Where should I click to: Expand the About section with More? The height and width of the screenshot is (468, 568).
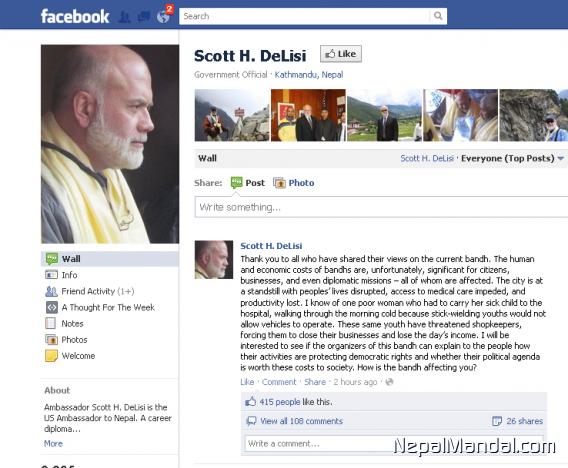[x=53, y=443]
